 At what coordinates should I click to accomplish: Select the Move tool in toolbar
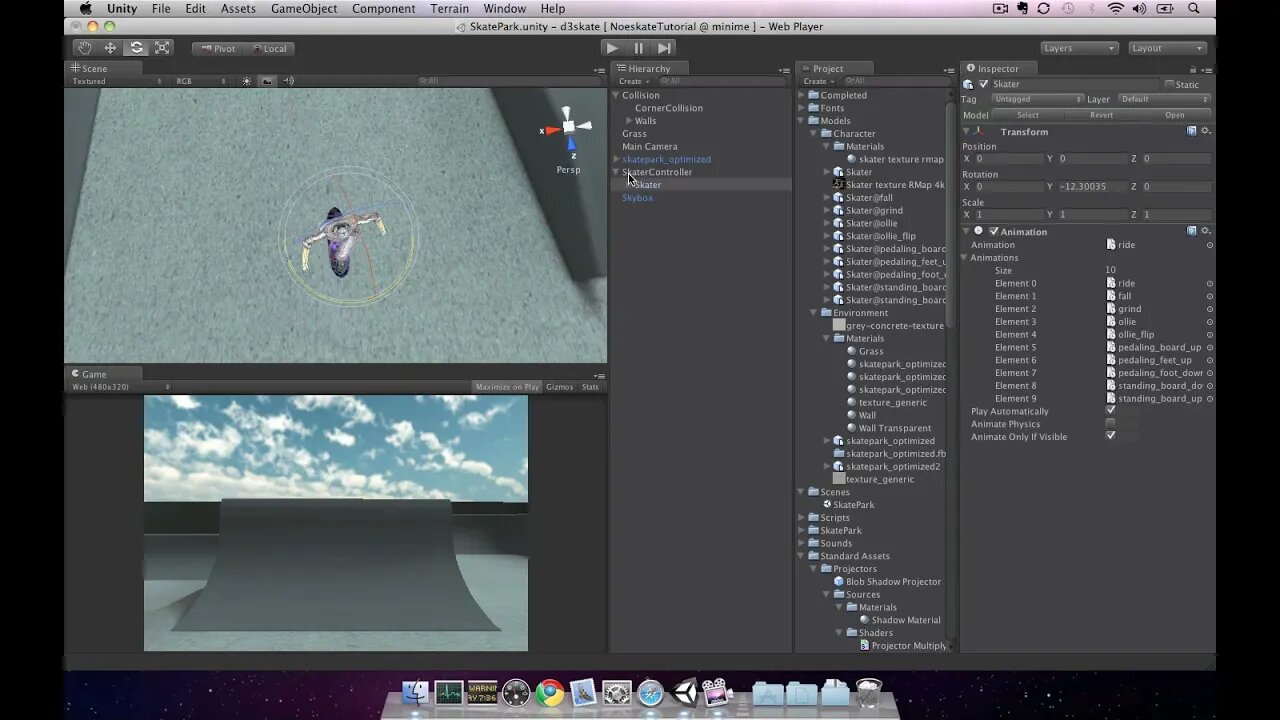(x=111, y=48)
